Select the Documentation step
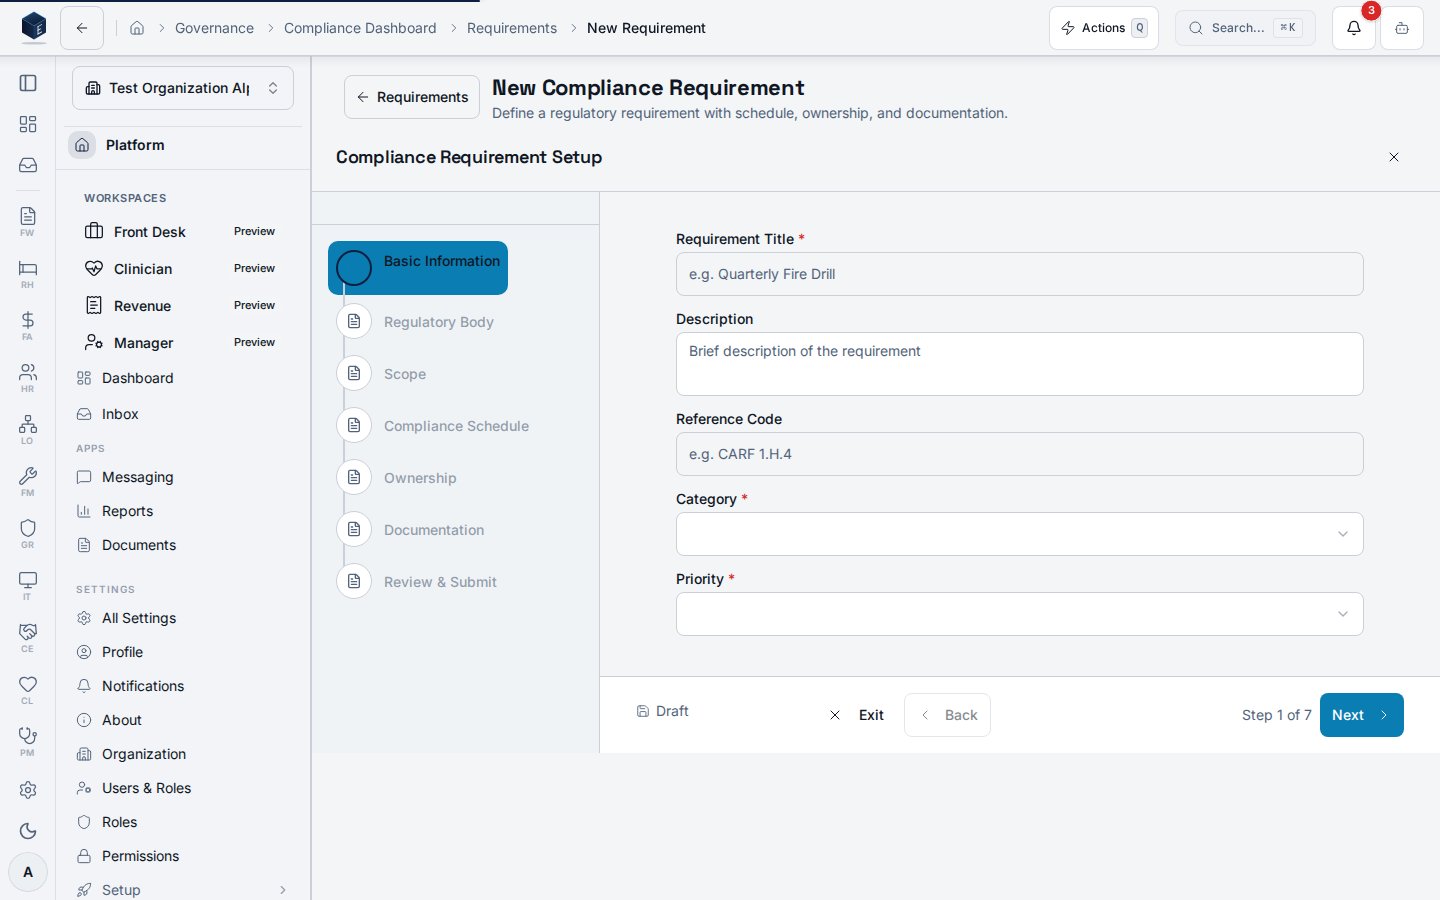The image size is (1440, 900). [412, 530]
